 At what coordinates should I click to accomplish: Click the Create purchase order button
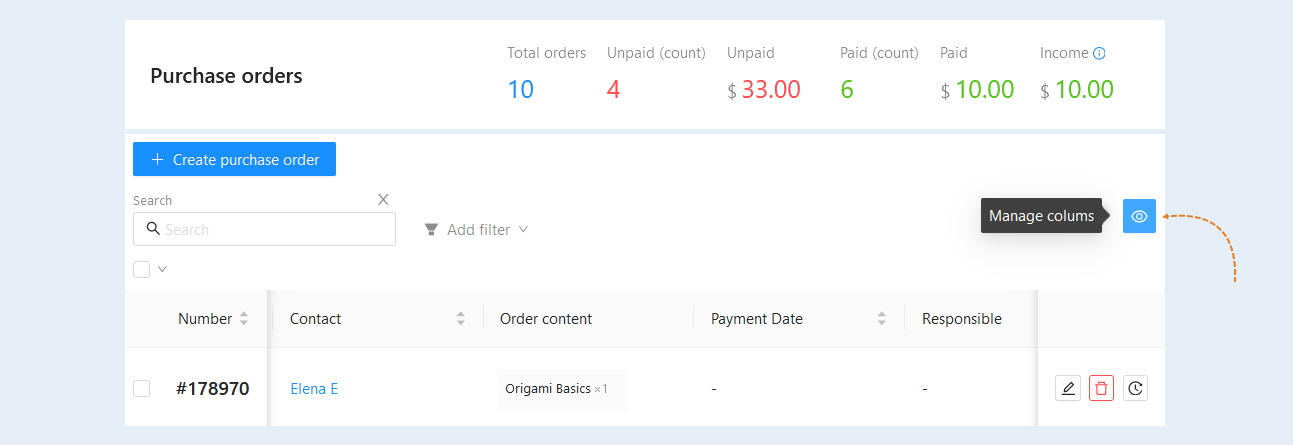tap(234, 160)
